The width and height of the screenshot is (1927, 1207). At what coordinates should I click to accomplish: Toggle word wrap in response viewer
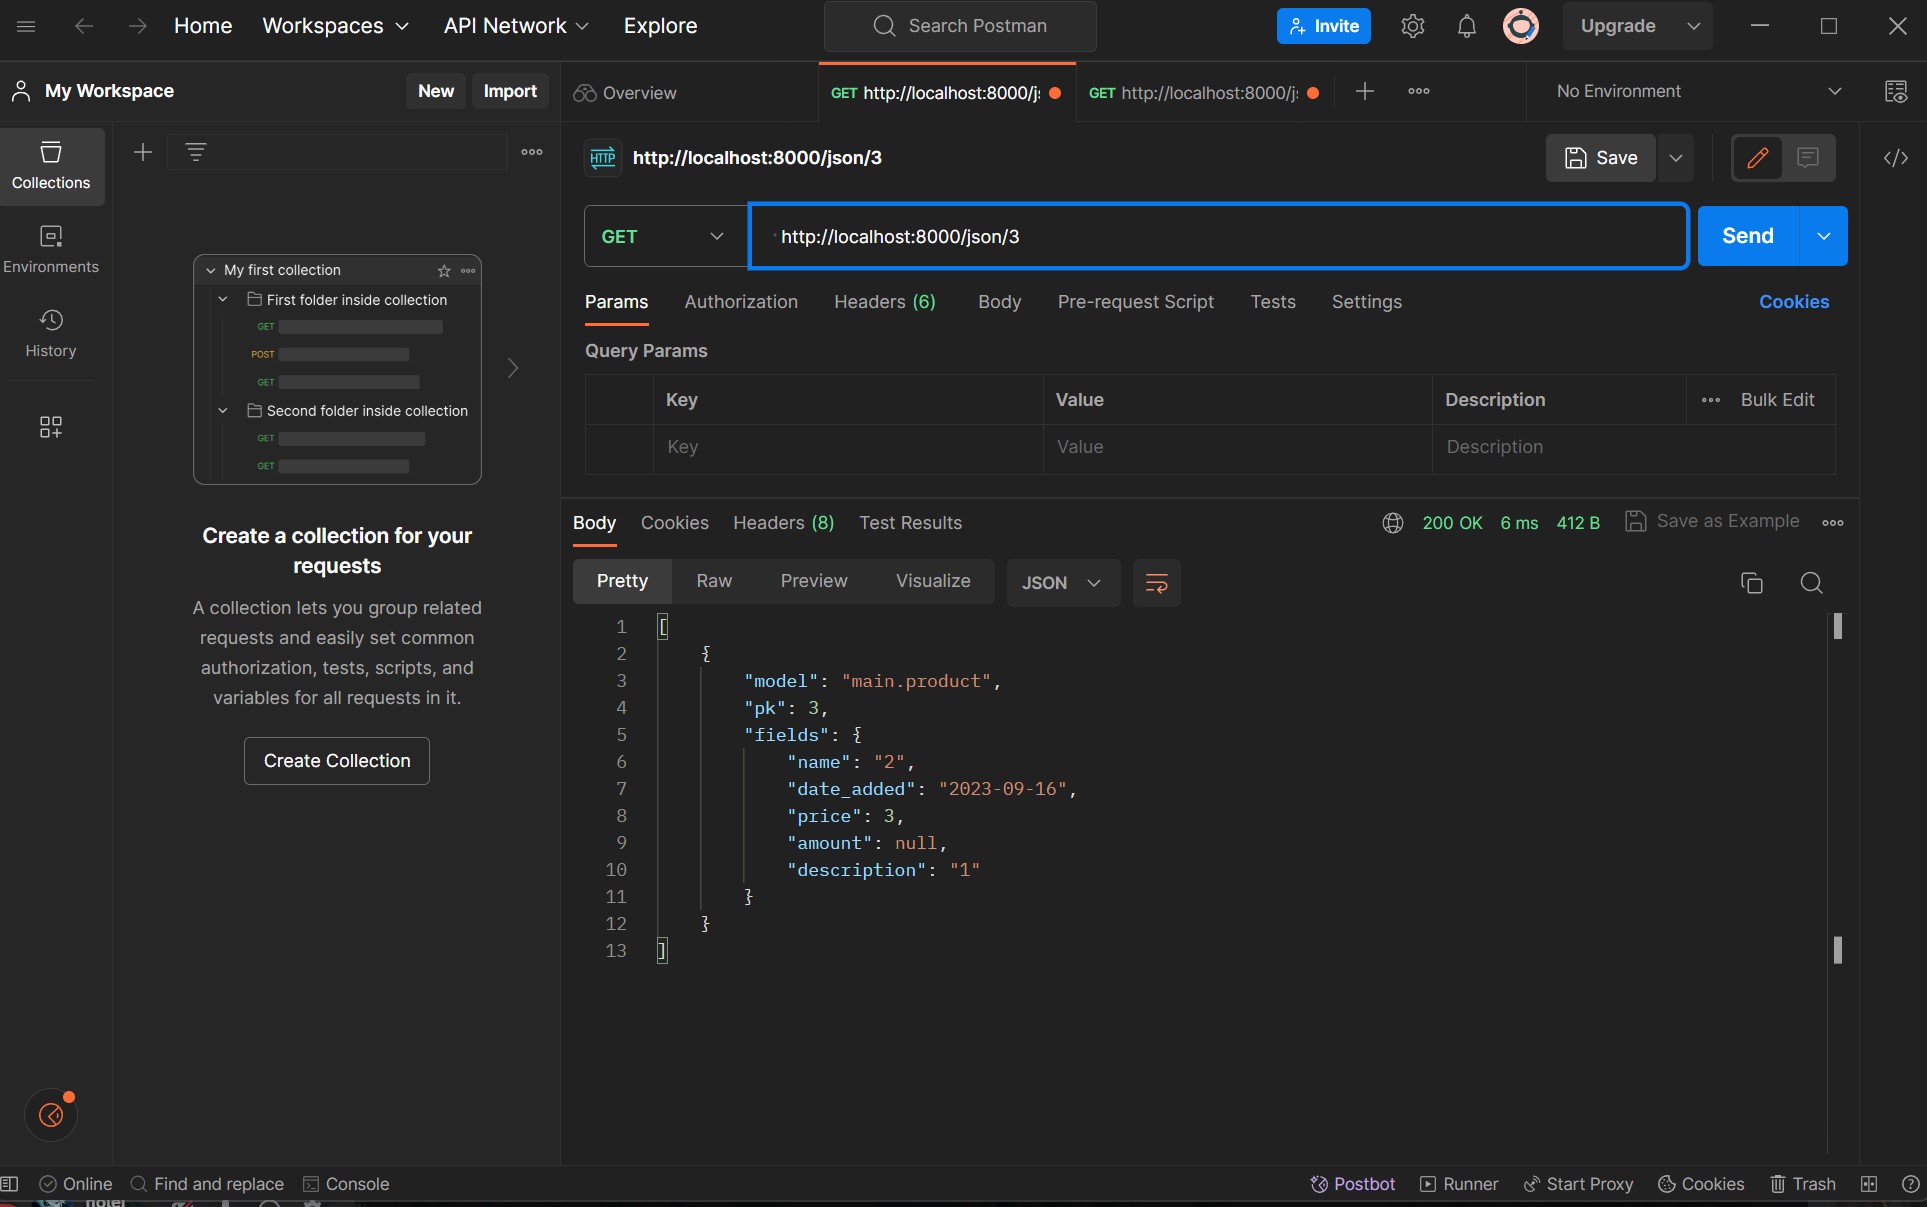point(1156,583)
